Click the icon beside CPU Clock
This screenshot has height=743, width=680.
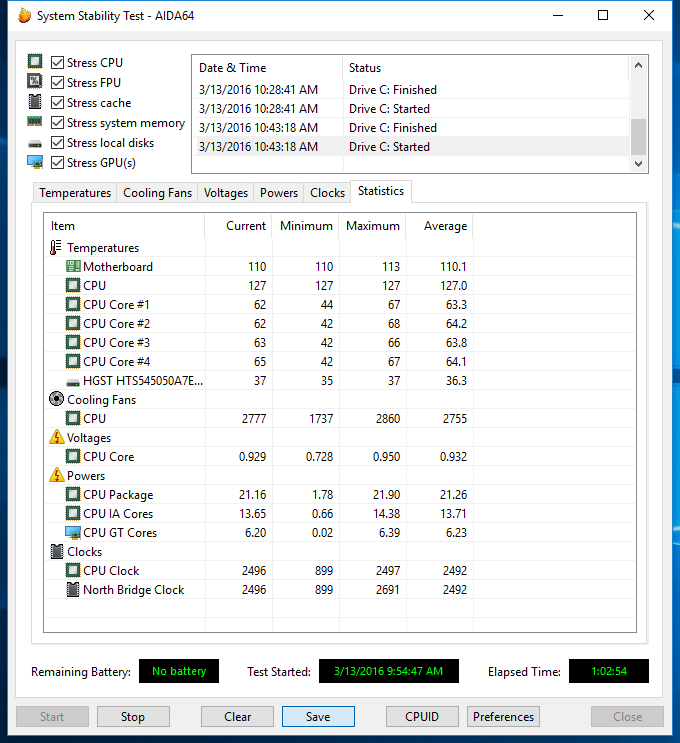pos(73,570)
